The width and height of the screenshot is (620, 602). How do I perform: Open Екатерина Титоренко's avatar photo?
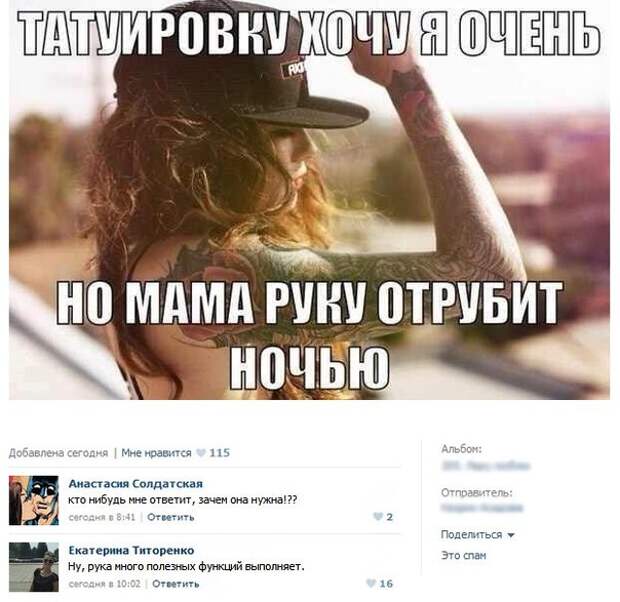(34, 567)
